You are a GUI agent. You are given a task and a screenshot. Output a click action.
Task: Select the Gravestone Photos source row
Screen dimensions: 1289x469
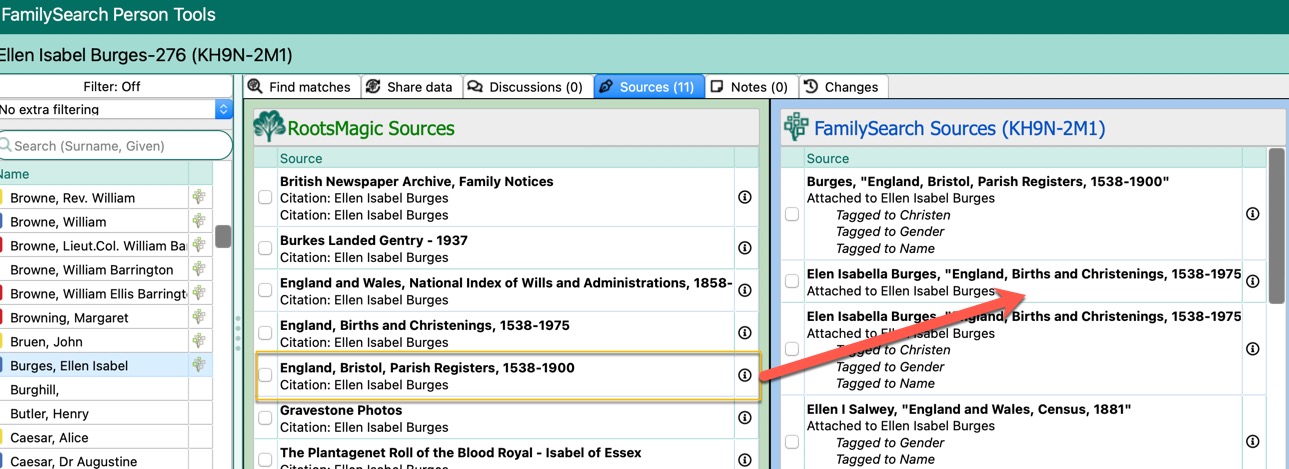pyautogui.click(x=508, y=418)
